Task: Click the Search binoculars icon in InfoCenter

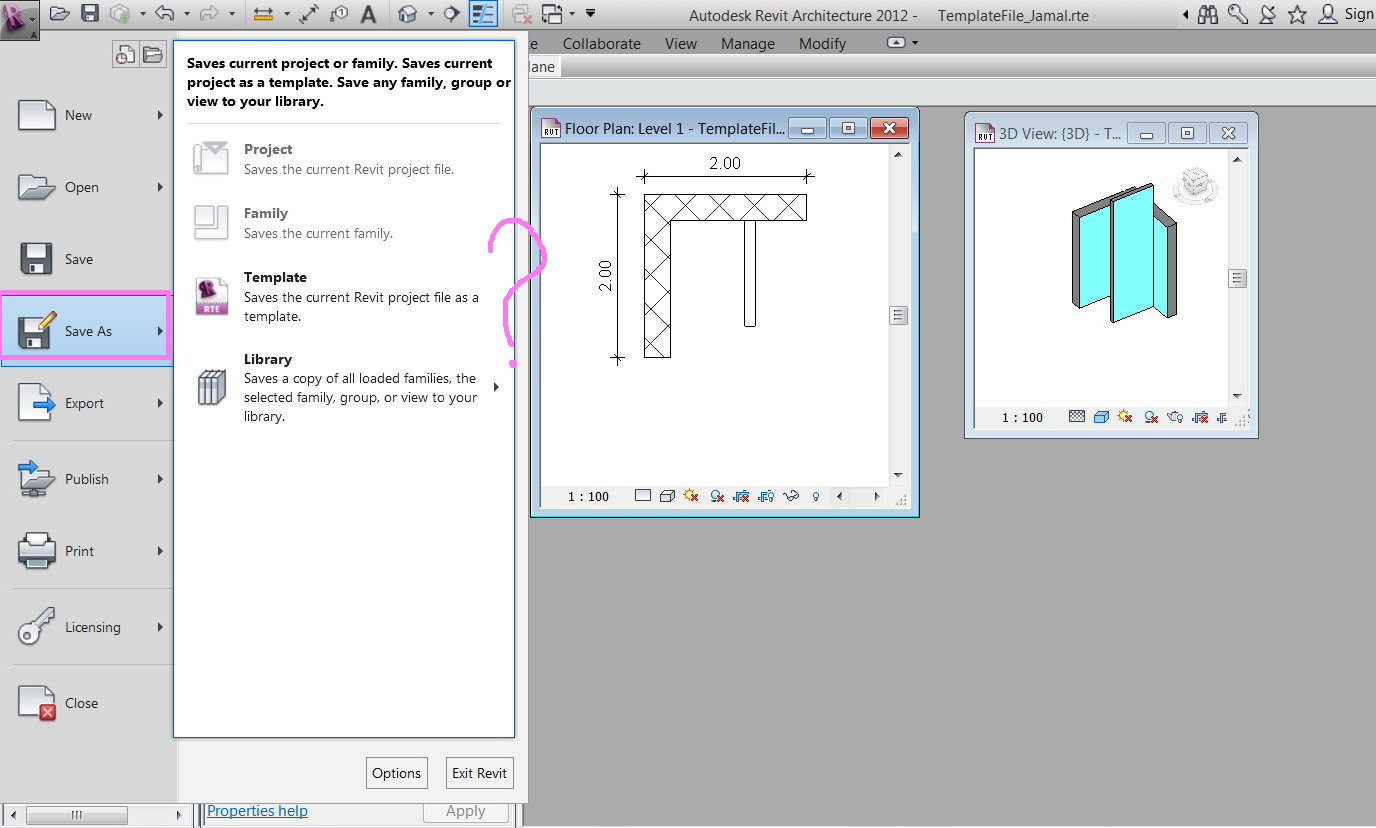Action: (1208, 14)
